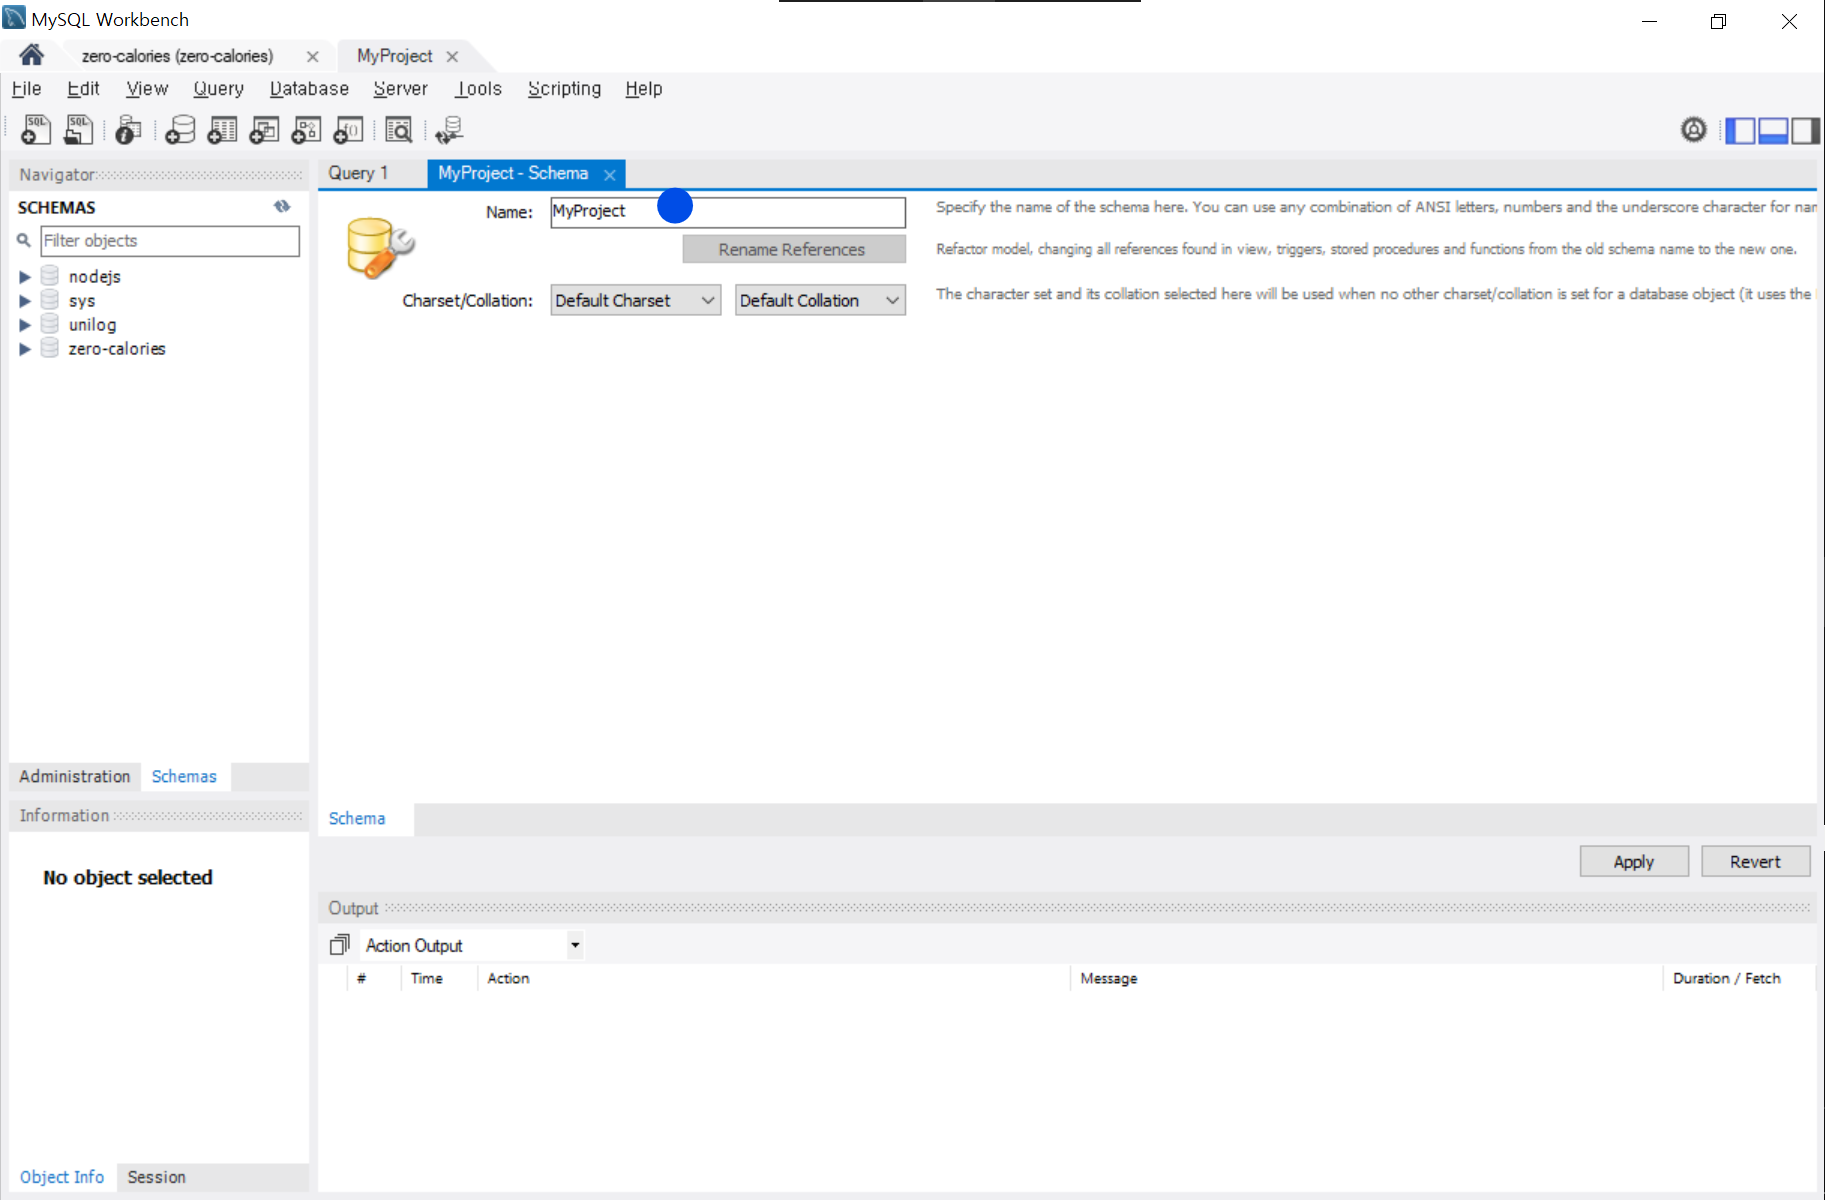Click the Revert button
This screenshot has width=1825, height=1200.
1755,861
